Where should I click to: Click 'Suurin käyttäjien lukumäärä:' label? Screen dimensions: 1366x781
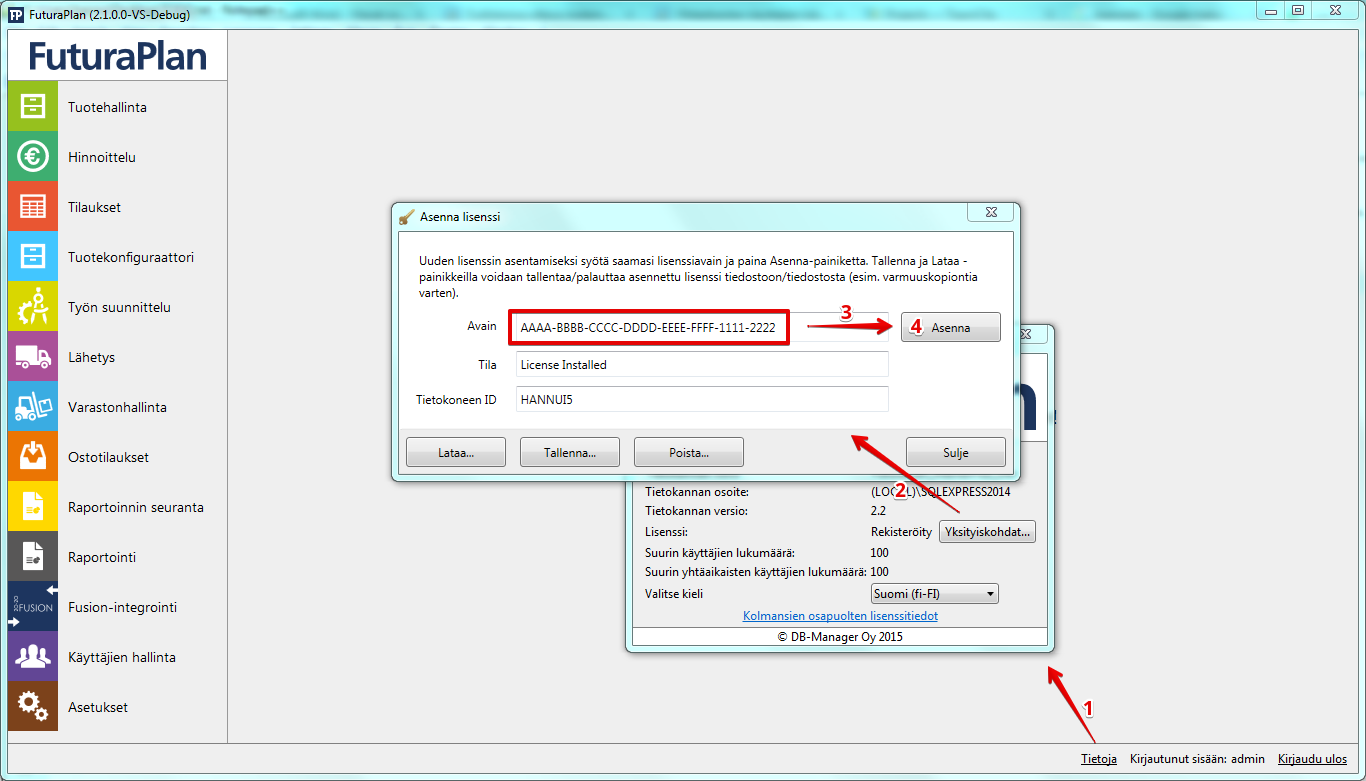click(720, 552)
